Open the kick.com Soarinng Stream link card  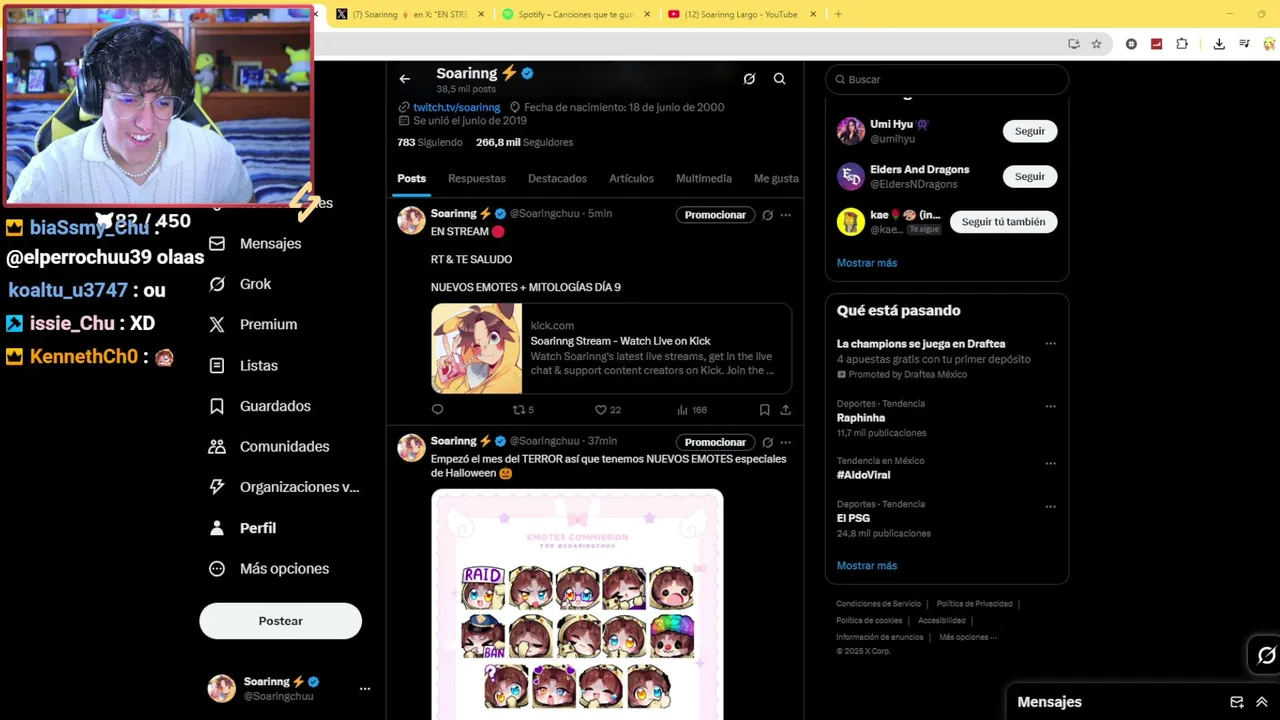611,348
